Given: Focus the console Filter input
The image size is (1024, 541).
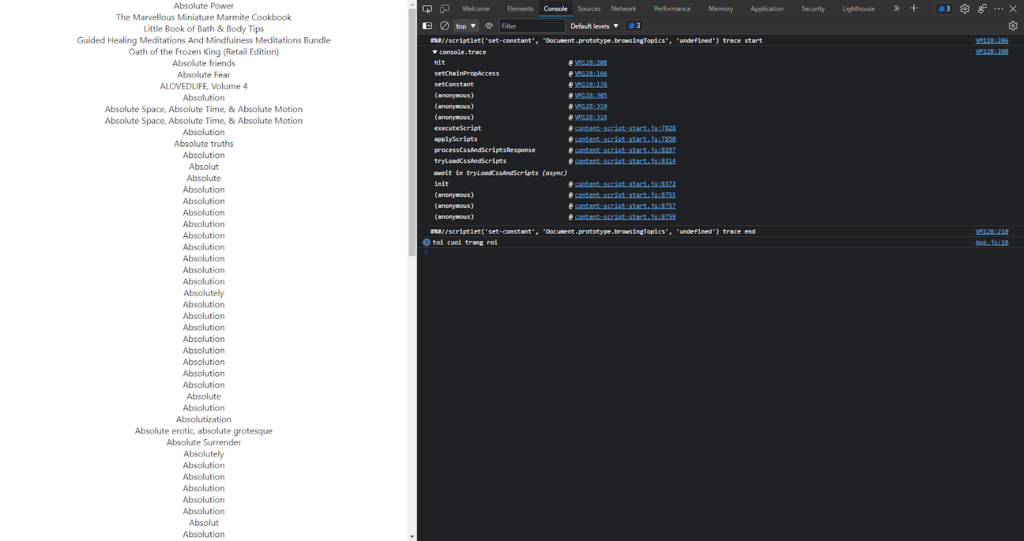Looking at the screenshot, I should point(532,26).
